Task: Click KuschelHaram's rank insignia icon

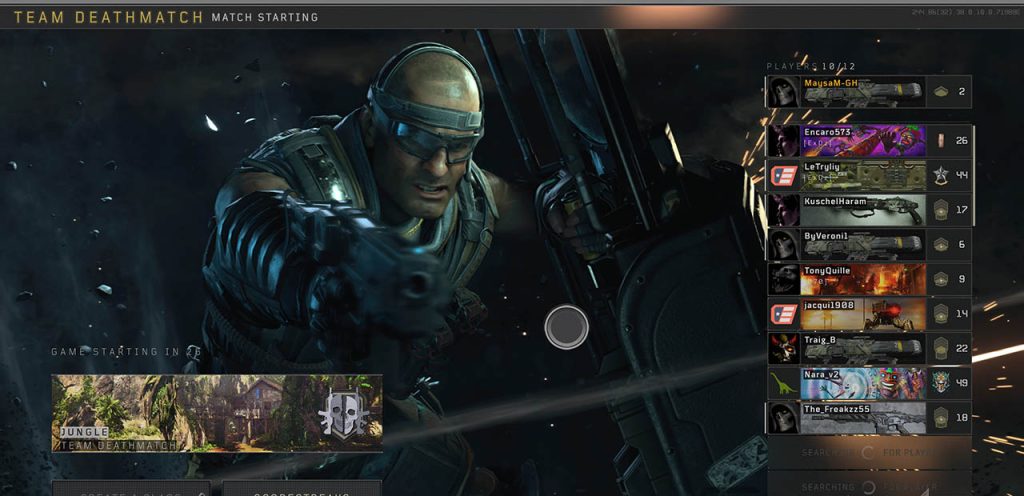Action: (x=940, y=210)
